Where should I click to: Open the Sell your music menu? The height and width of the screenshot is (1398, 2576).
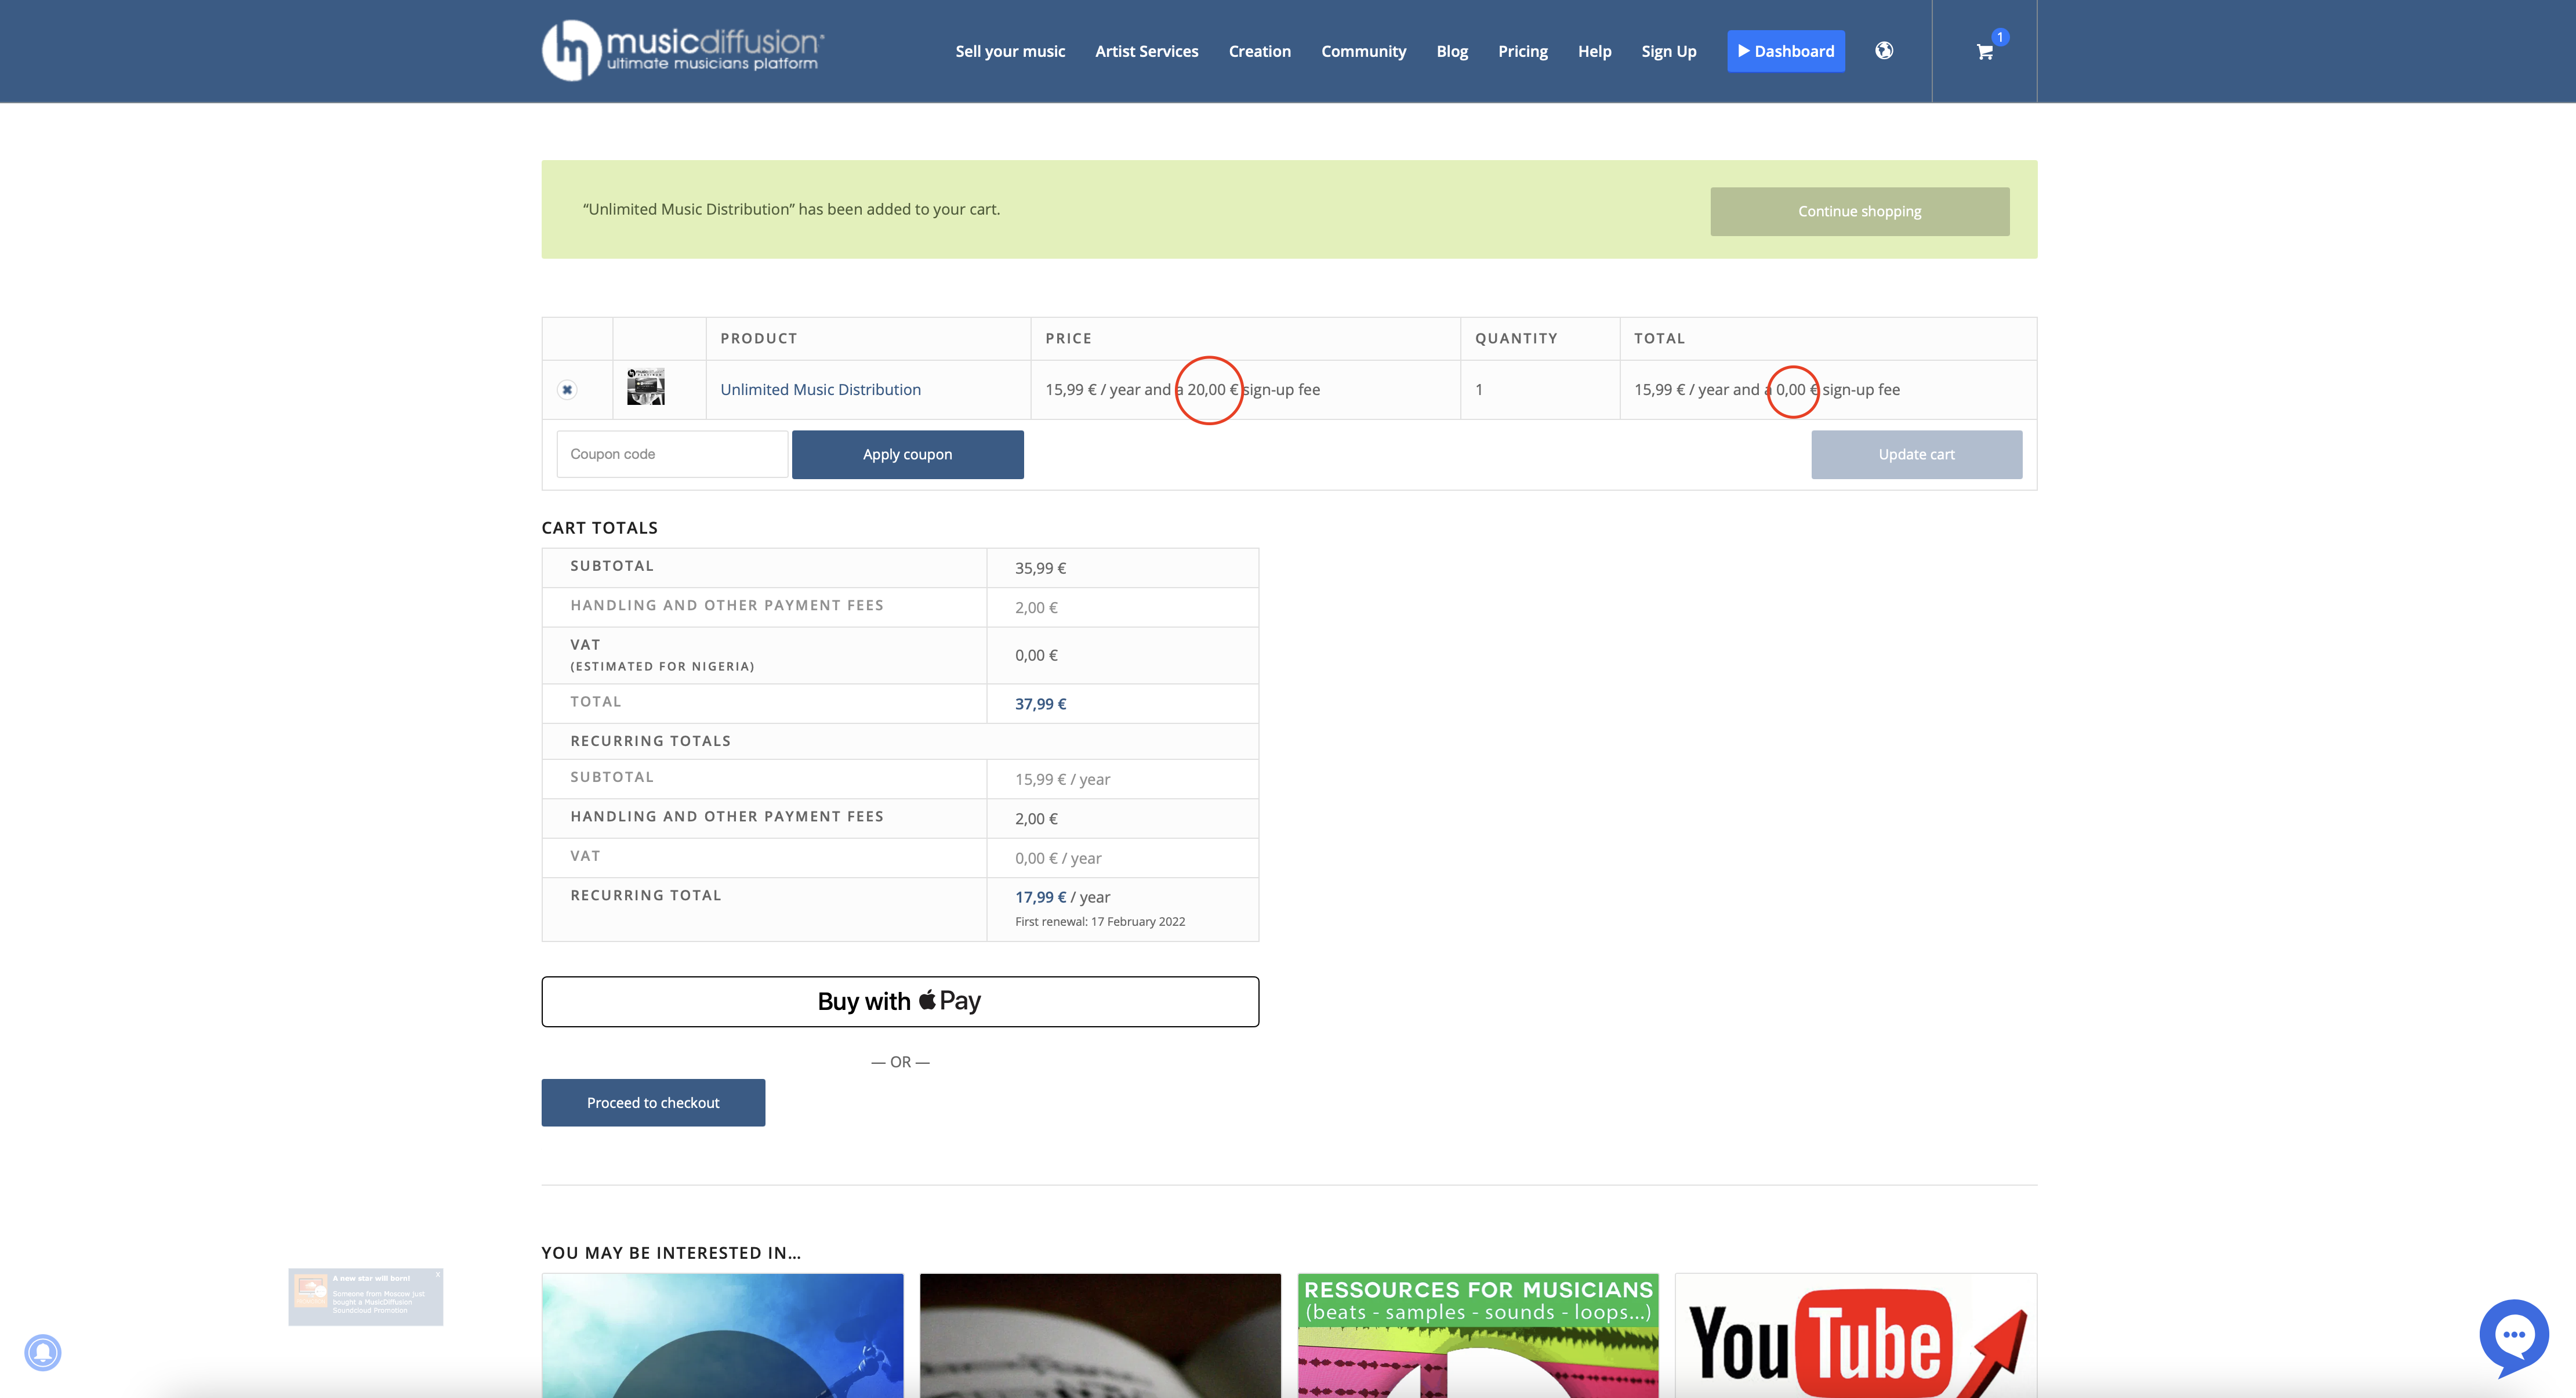1010,51
